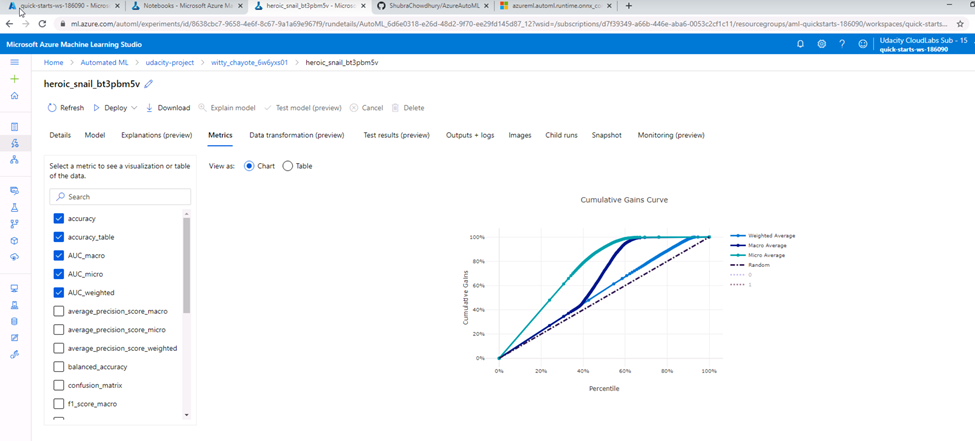Switch to Notebooks browser tab
The image size is (975, 441).
coord(185,6)
